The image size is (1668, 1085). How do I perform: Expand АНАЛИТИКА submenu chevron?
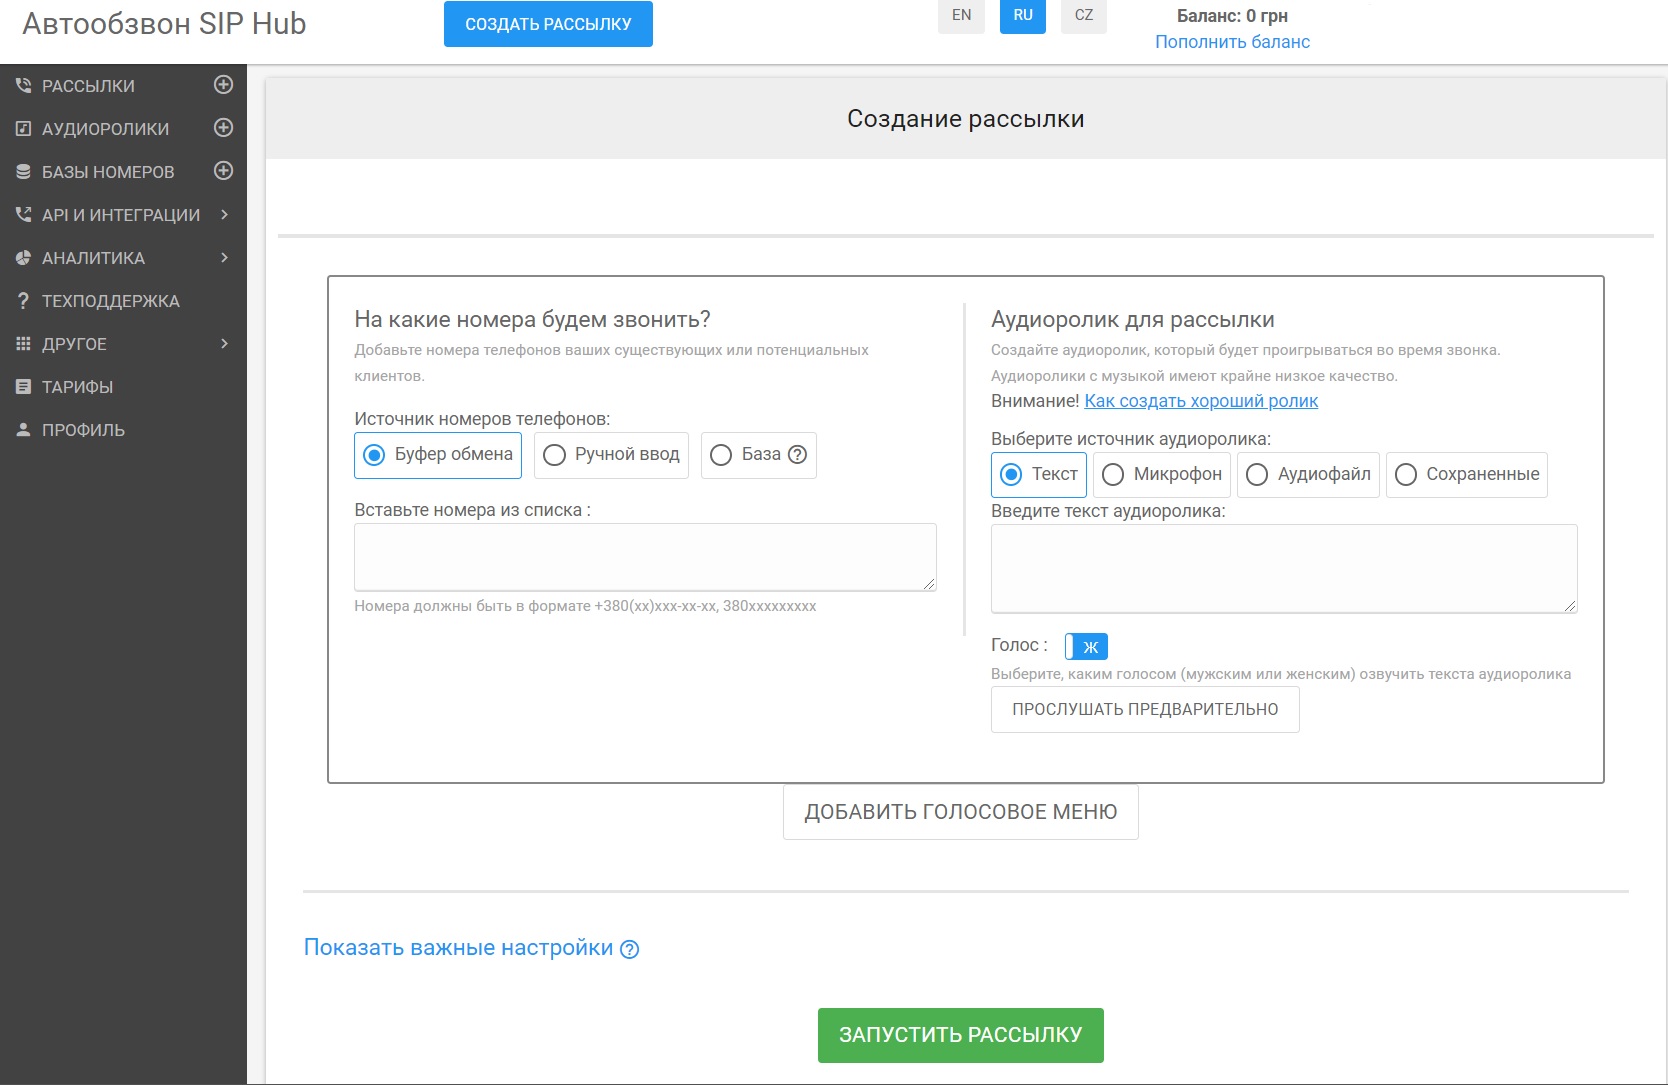(224, 258)
